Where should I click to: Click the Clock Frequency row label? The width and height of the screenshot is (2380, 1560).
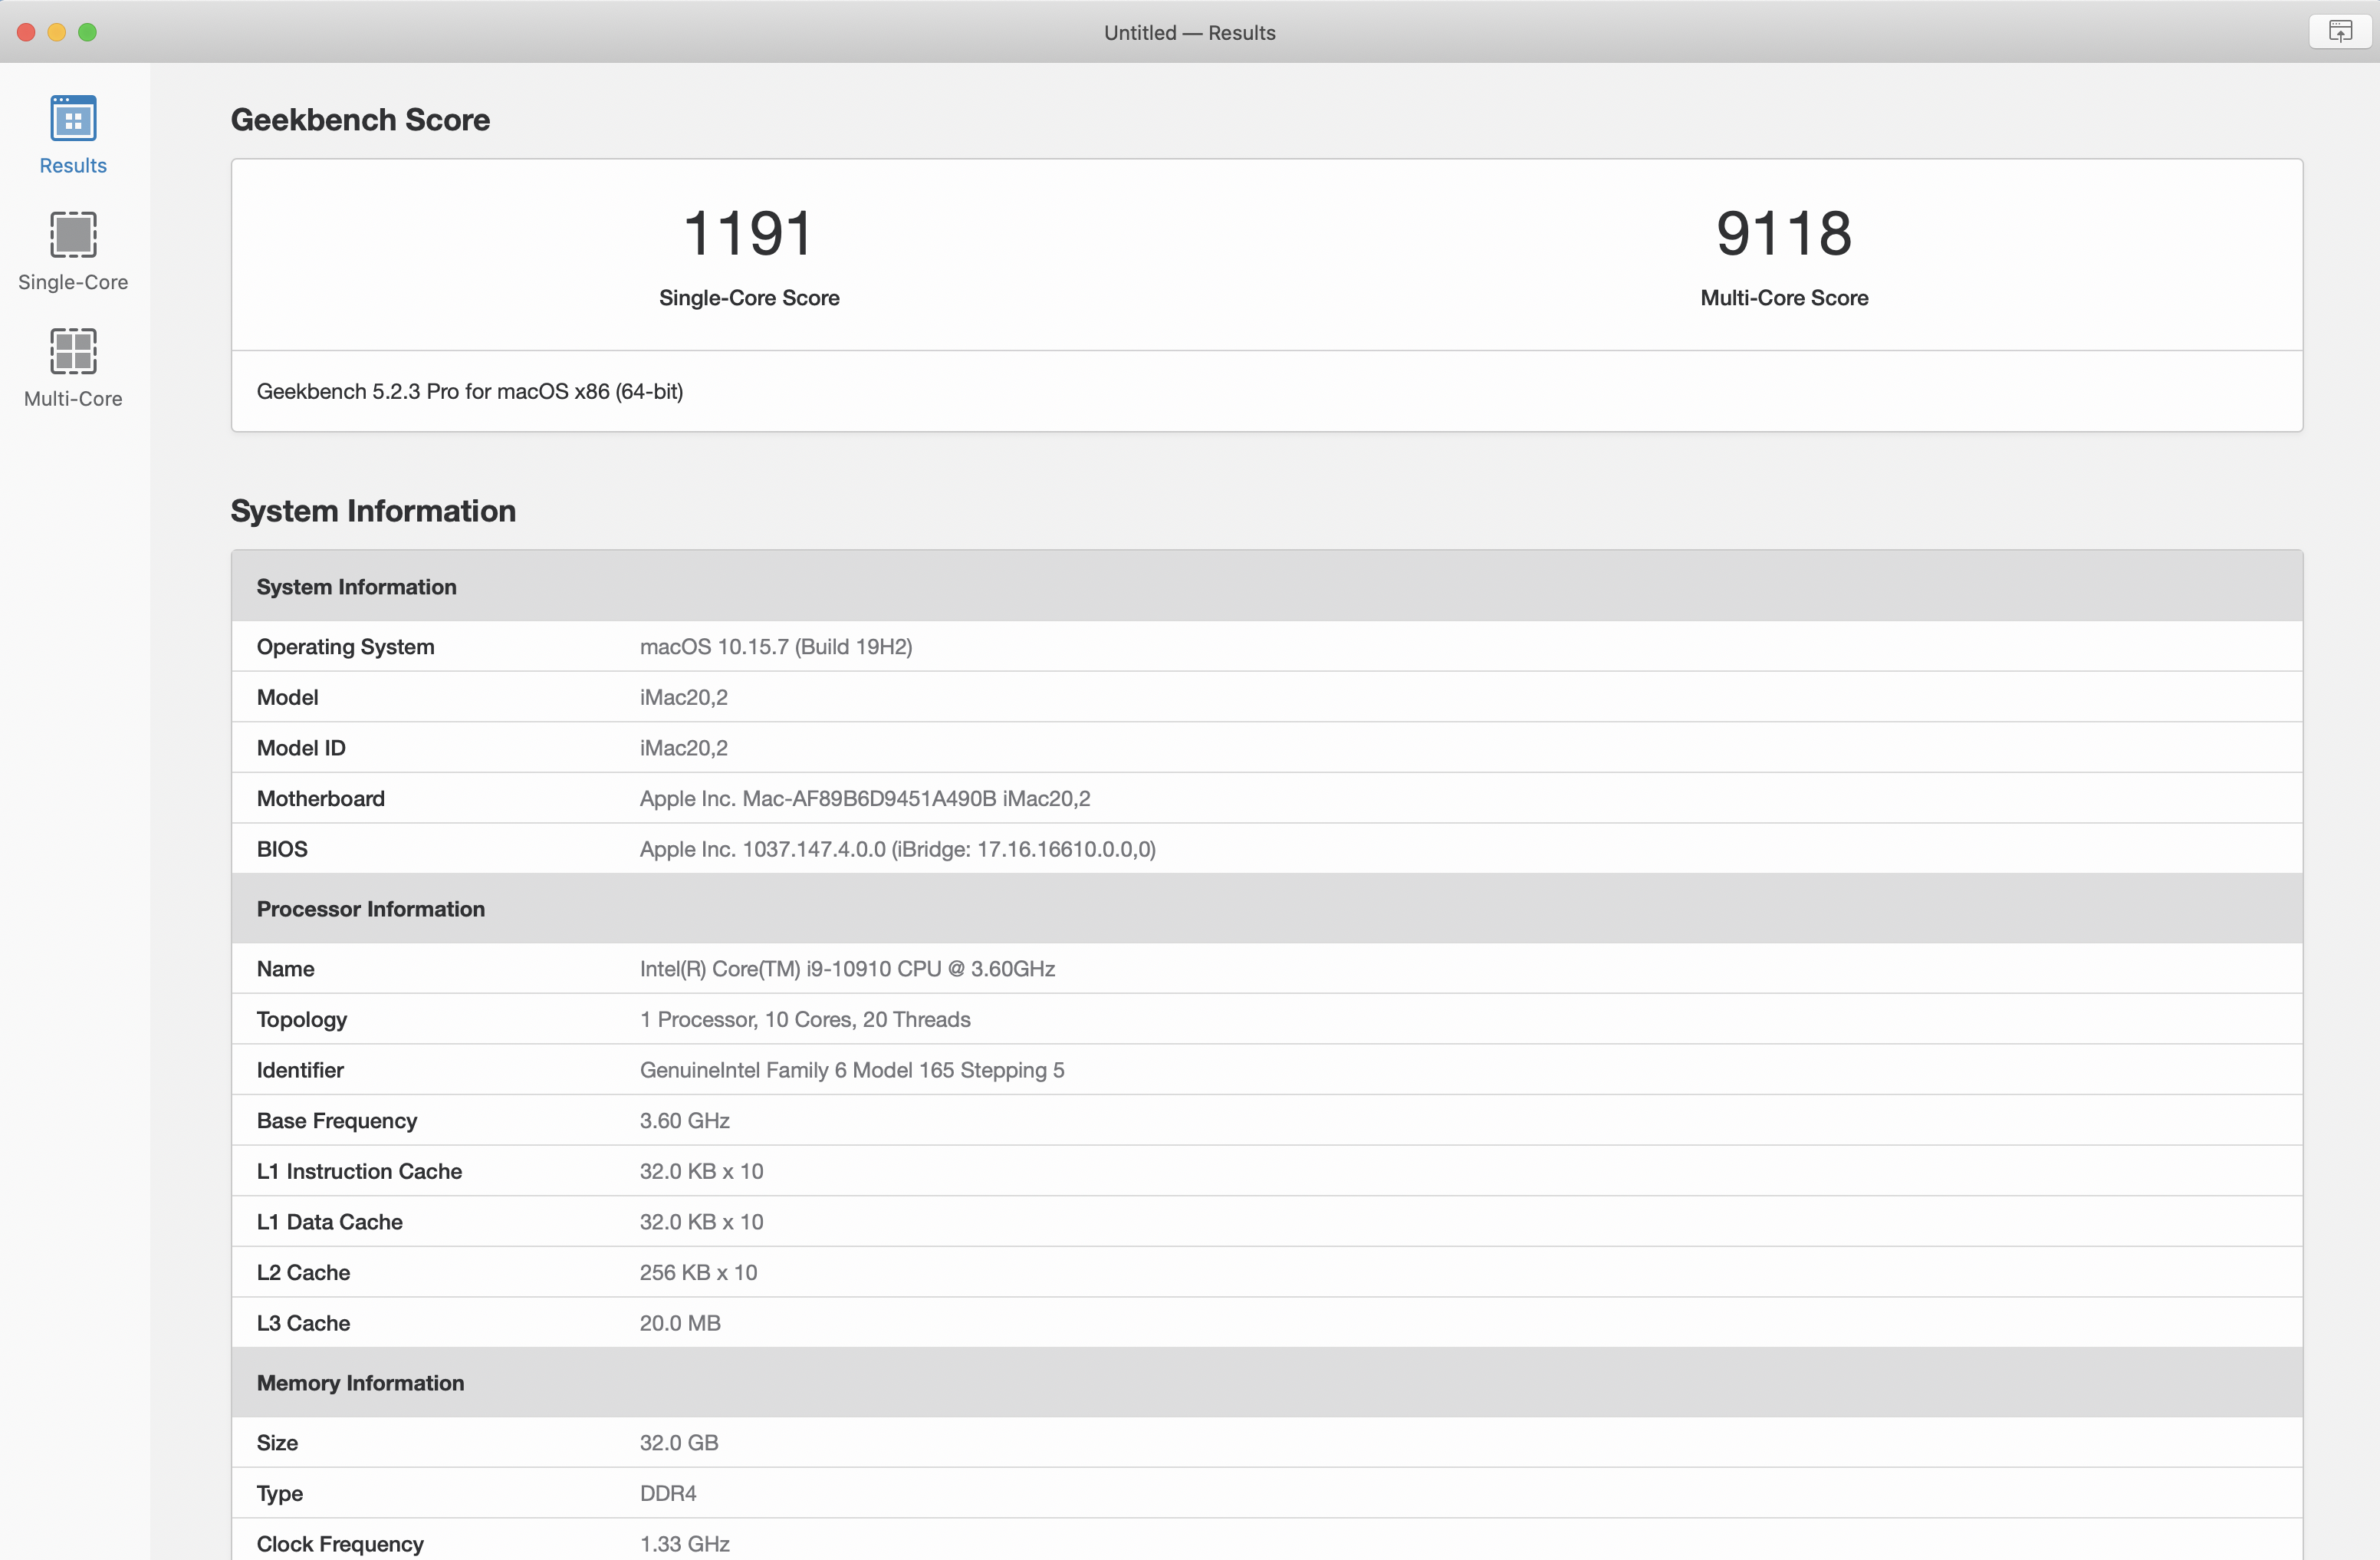point(340,1544)
